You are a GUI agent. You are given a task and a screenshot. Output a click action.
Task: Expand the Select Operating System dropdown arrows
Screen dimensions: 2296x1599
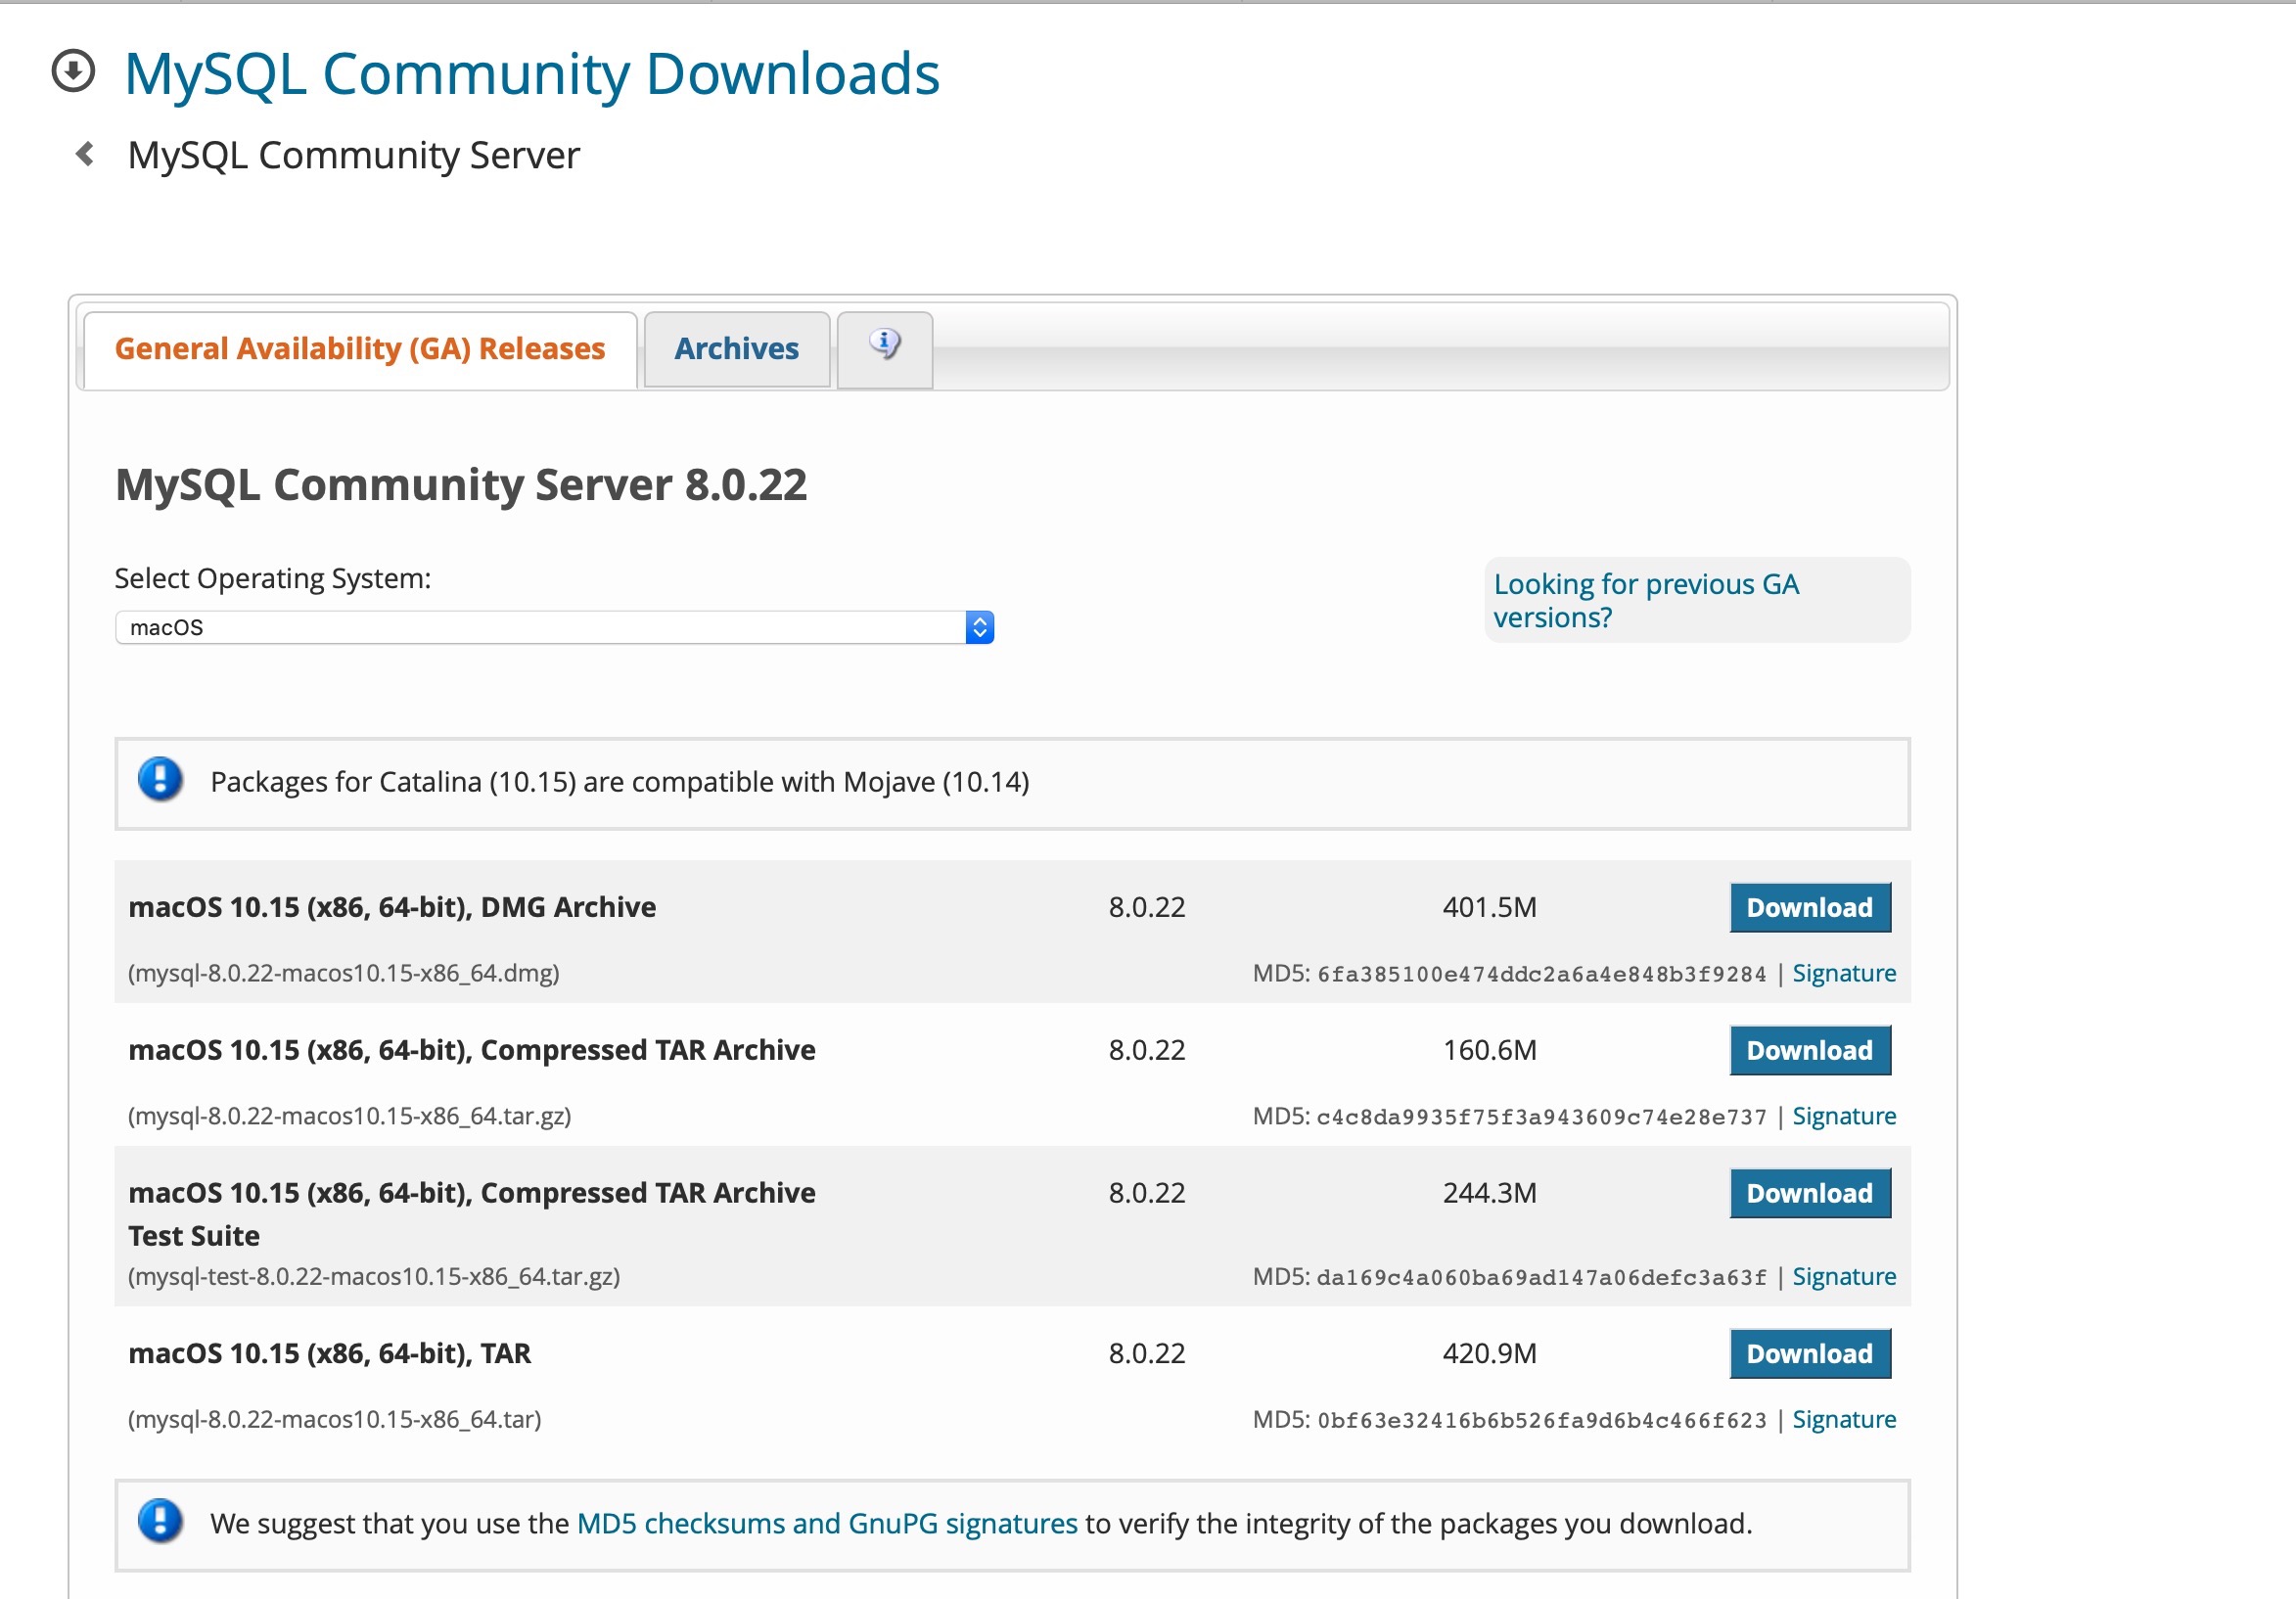click(x=979, y=628)
